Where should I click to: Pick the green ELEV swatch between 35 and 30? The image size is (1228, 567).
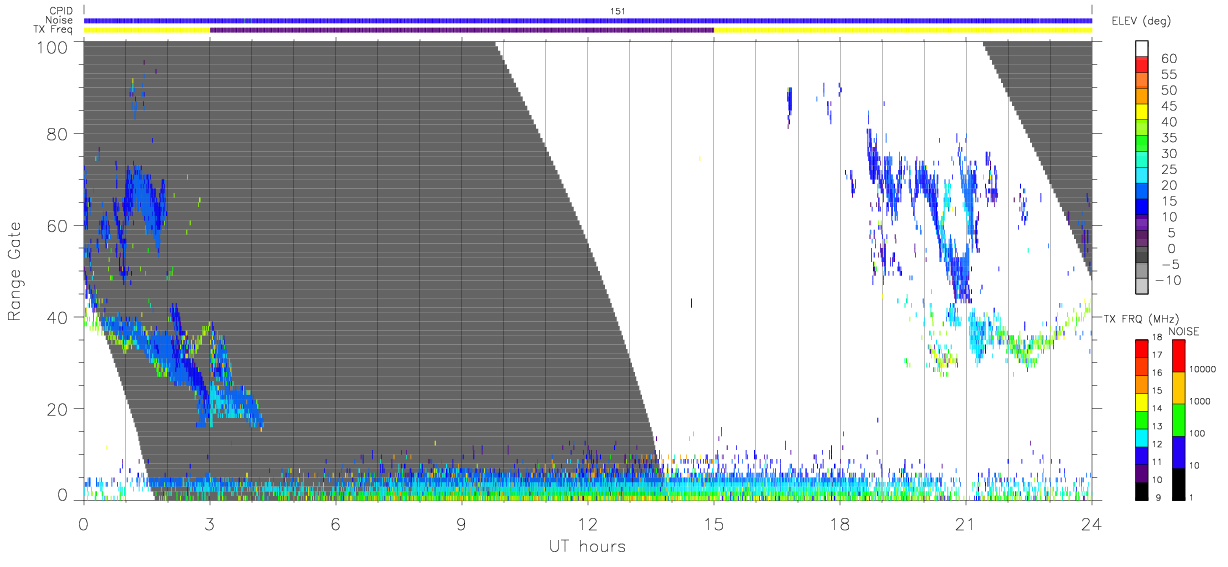(x=1142, y=145)
